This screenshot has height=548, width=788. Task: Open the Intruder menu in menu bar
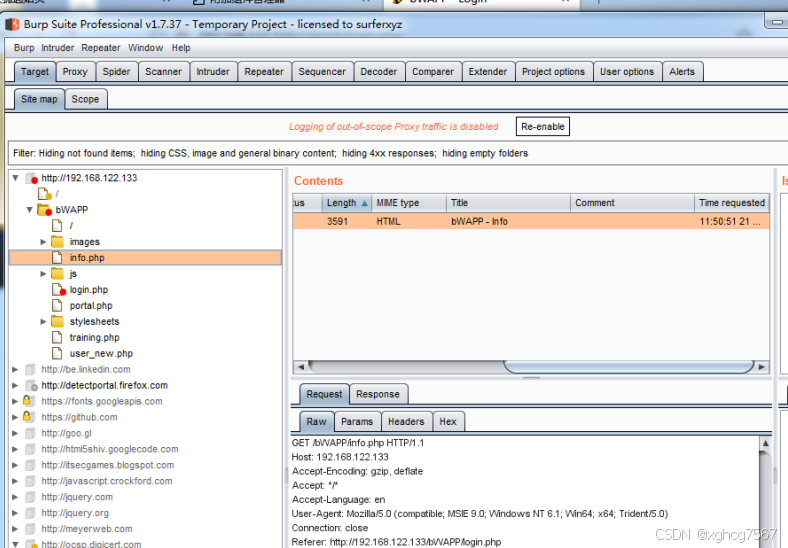tap(57, 48)
